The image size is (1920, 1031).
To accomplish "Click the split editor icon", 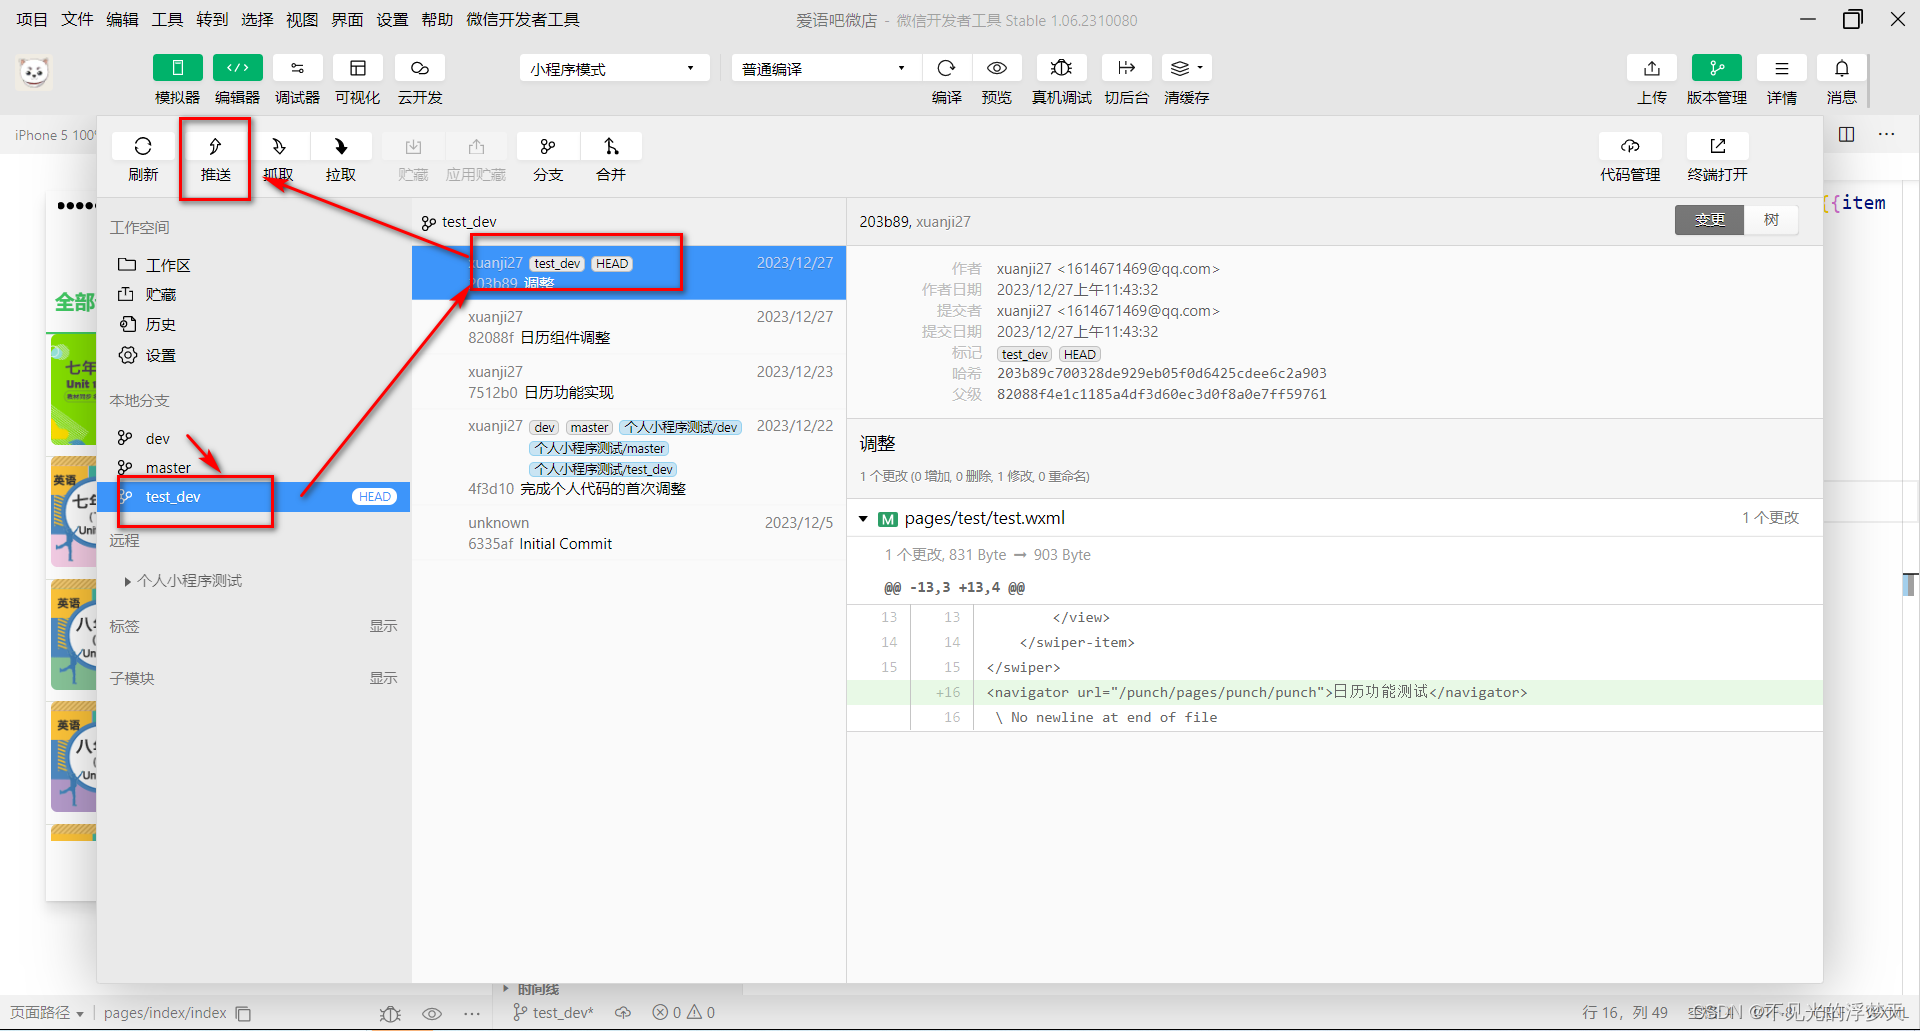I will click(1846, 134).
